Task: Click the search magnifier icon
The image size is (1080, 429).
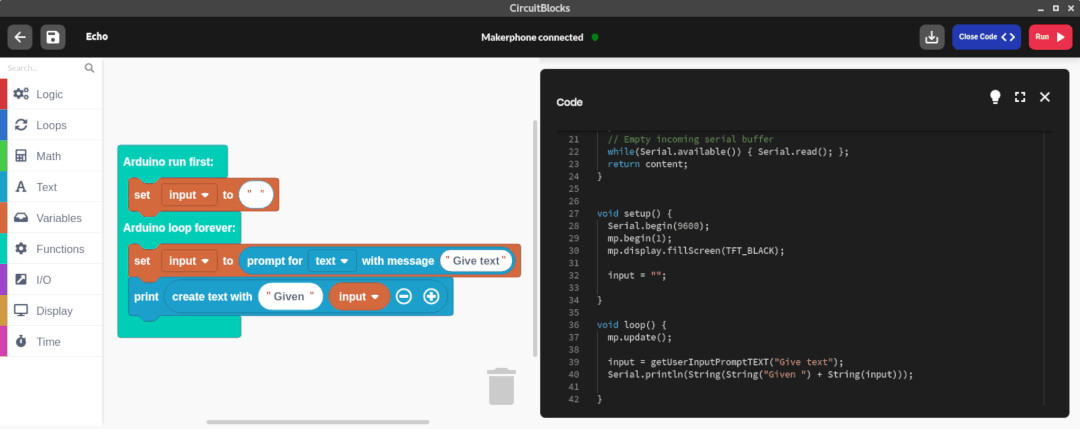Action: tap(90, 67)
